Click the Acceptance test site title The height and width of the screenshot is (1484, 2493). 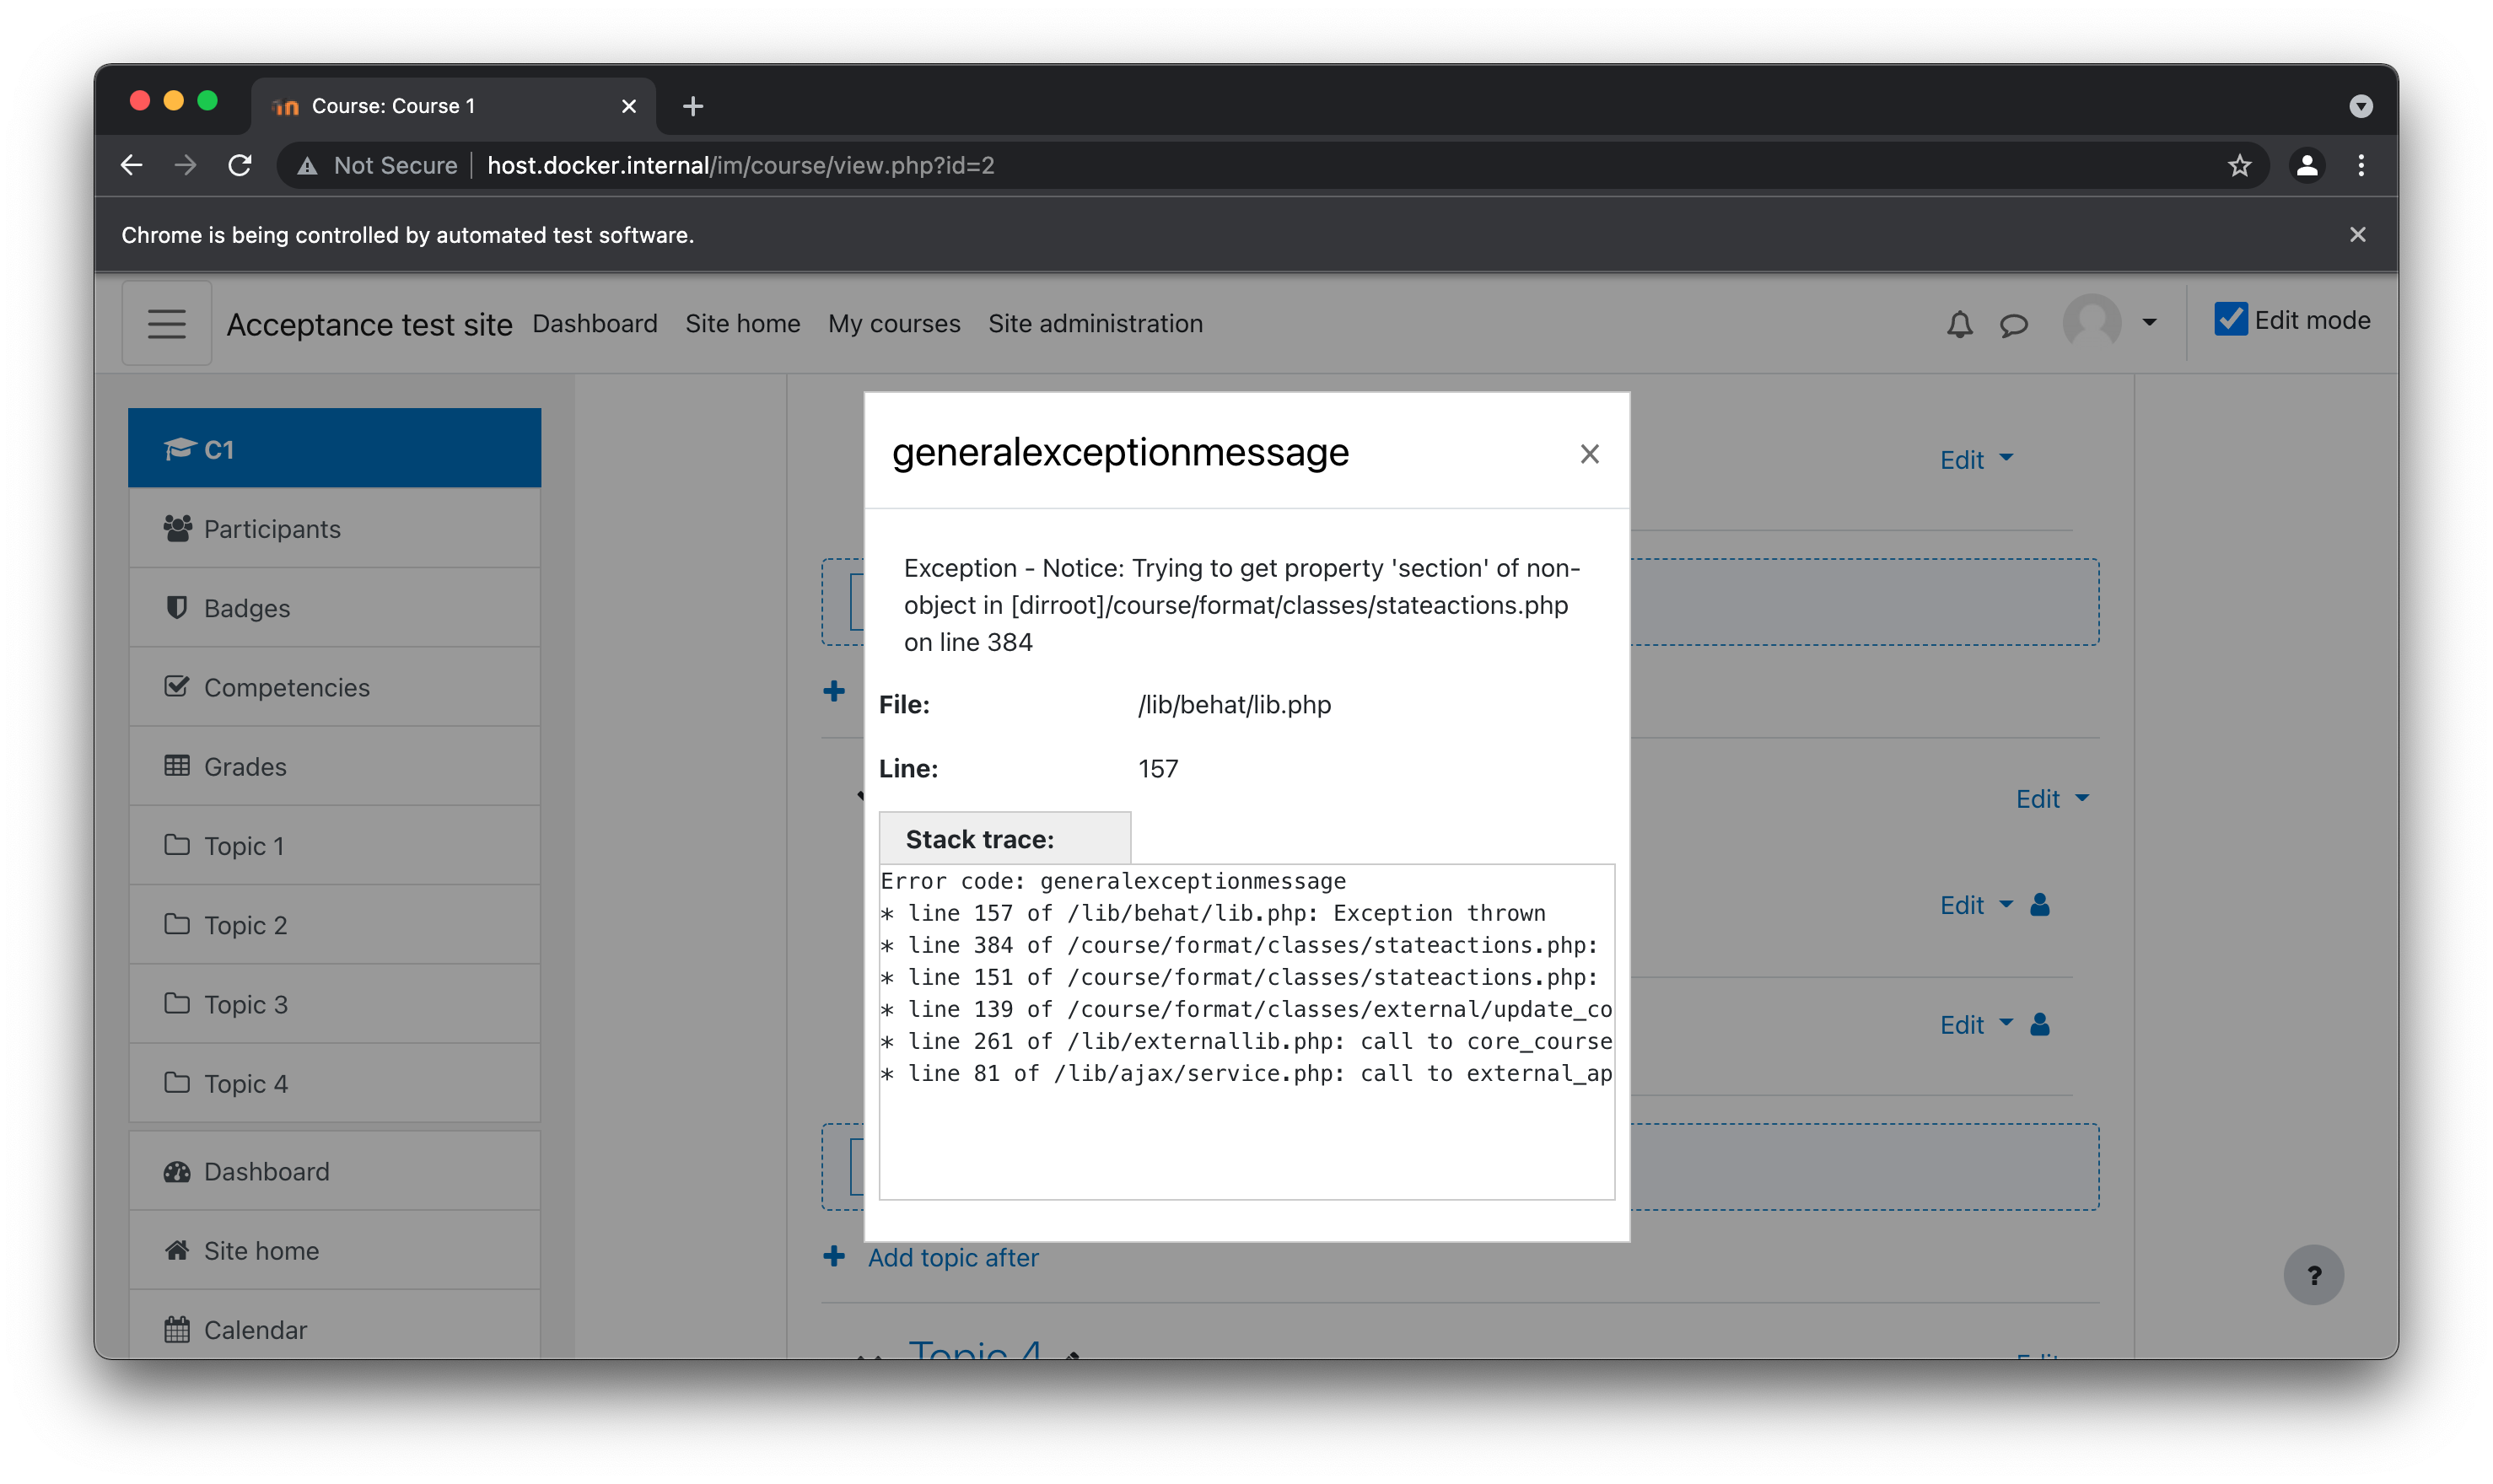[369, 324]
